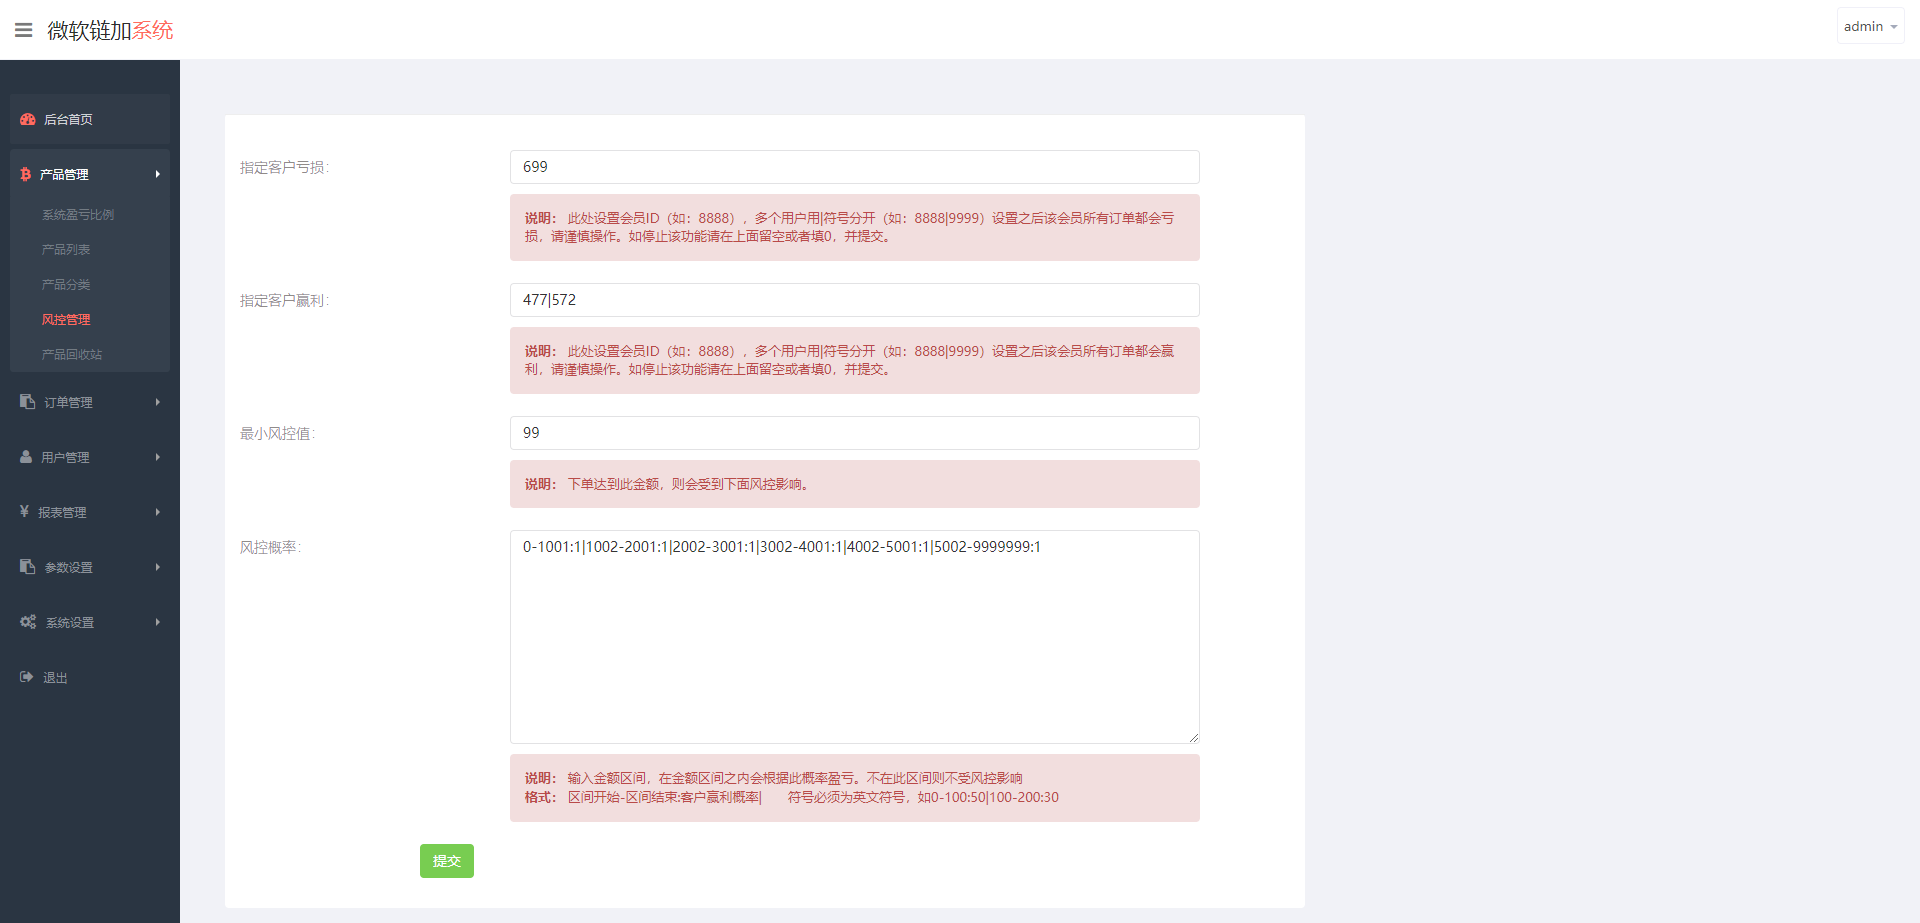Screen dimensions: 1920x923
Task: Click the 输入金额区间 explanation line
Action: (x=774, y=778)
